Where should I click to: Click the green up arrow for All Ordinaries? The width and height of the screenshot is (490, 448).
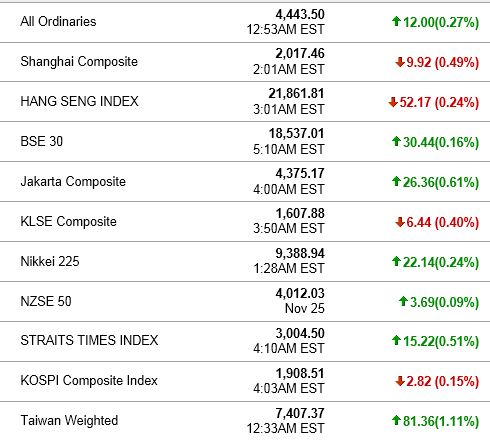point(396,21)
